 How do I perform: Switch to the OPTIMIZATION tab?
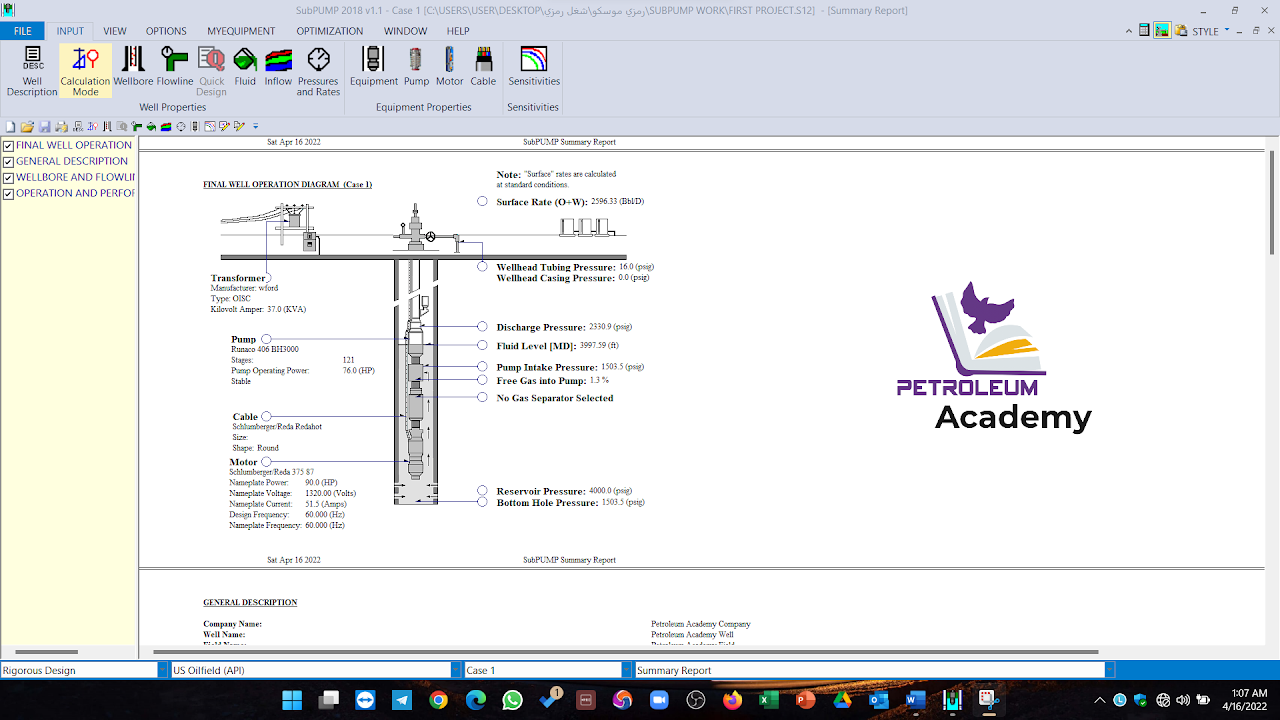pos(330,31)
